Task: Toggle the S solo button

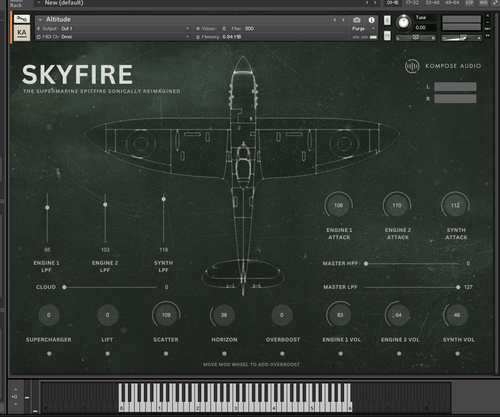Action: (387, 20)
